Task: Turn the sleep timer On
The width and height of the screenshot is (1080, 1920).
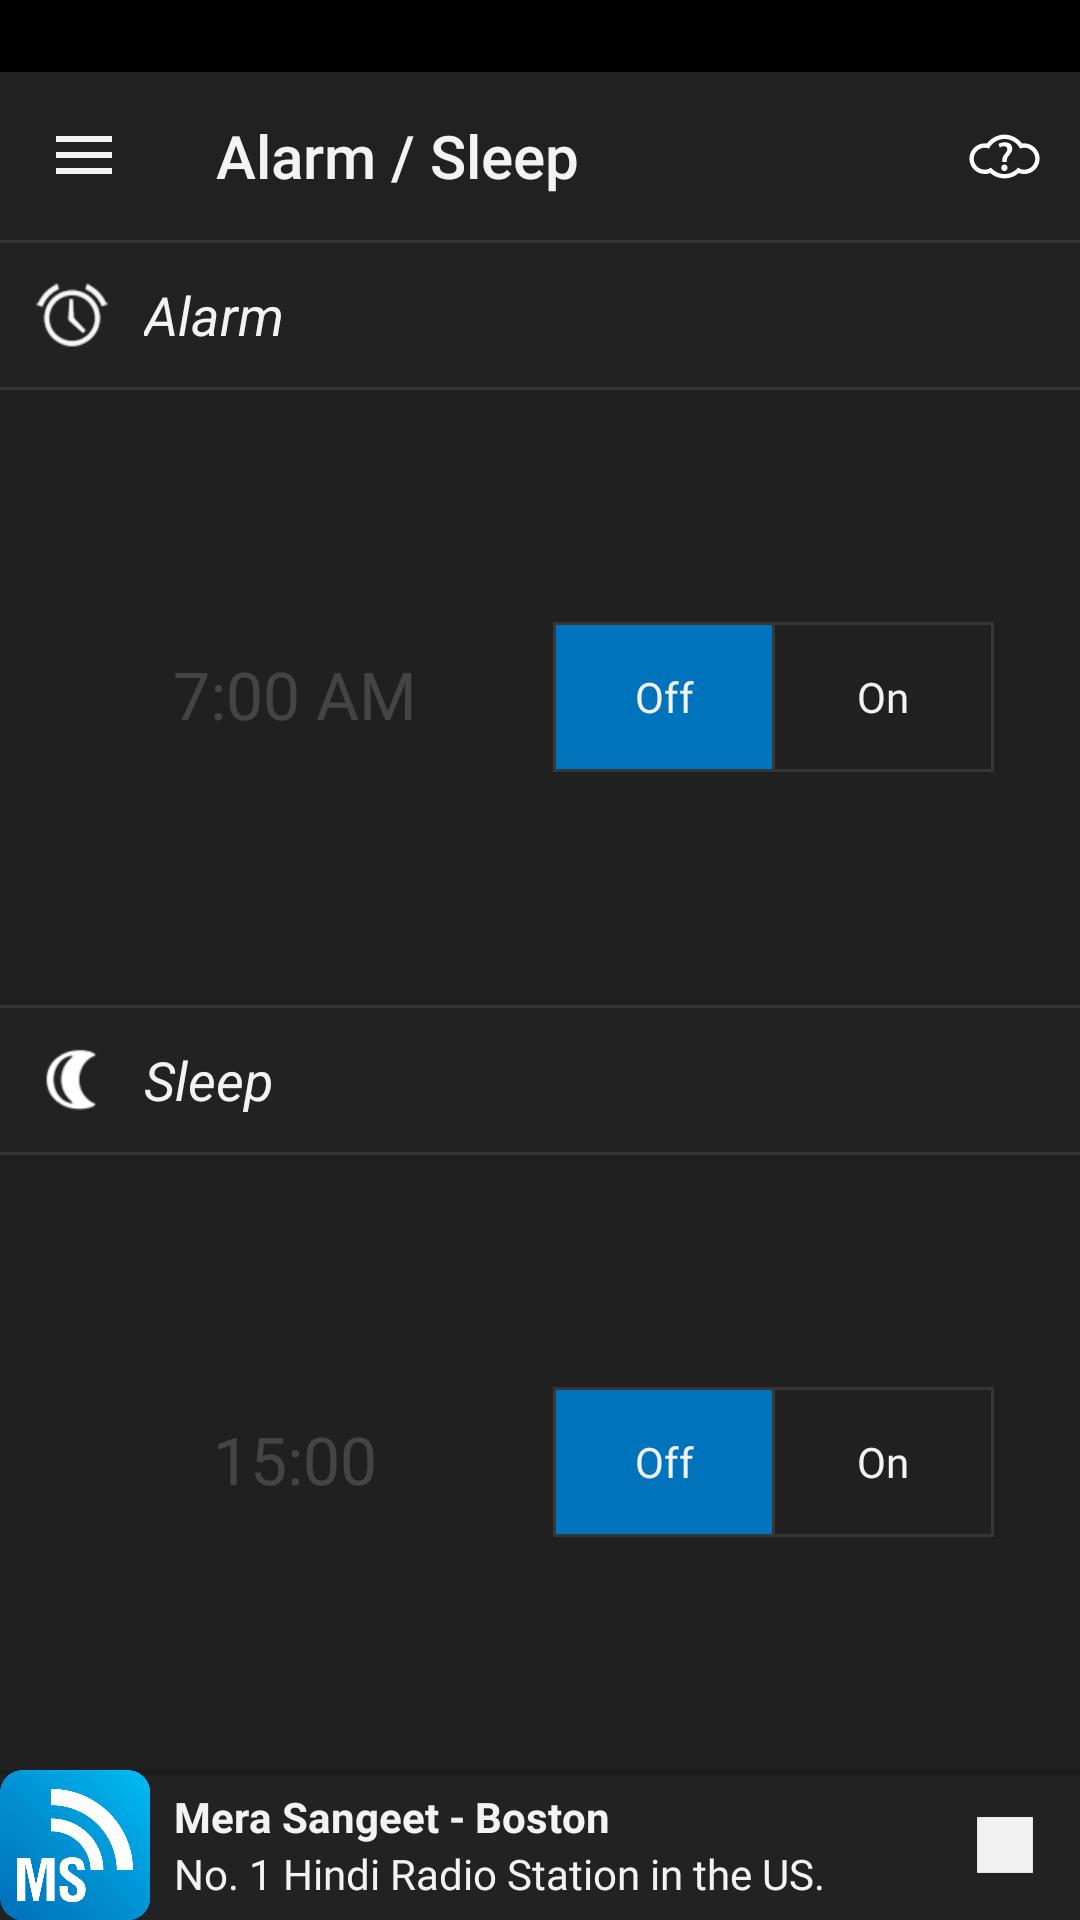Action: coord(882,1462)
